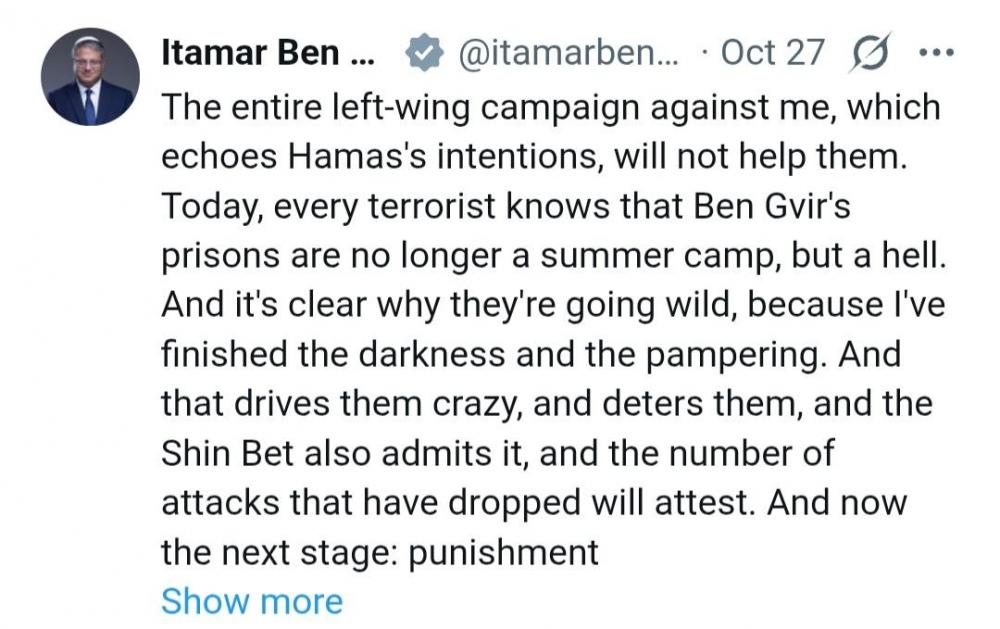The image size is (1000, 629).
Task: Click the first line starting 'The entire left-wing'
Action: pos(551,107)
